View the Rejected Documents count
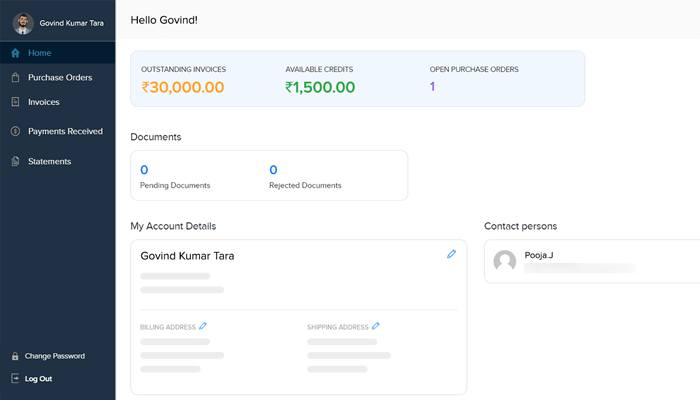This screenshot has height=400, width=700. [273, 170]
